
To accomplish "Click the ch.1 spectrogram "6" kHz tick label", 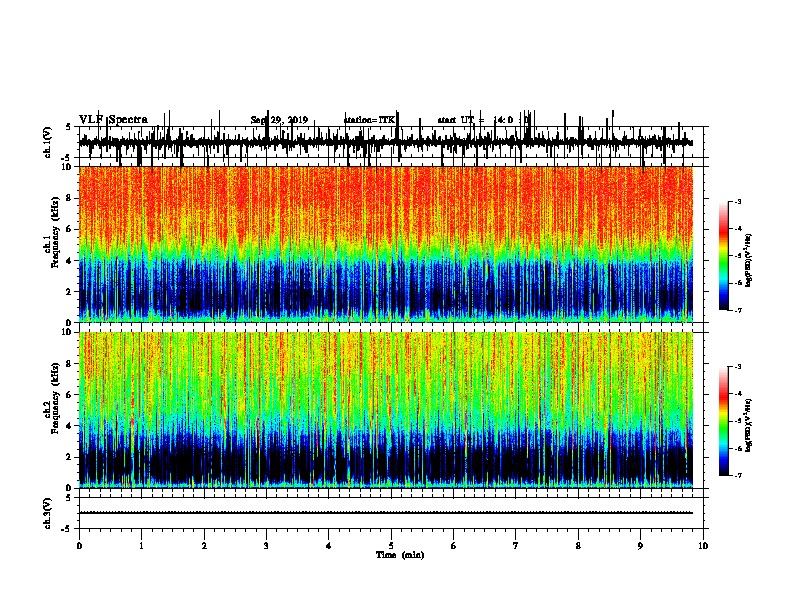I will click(x=70, y=229).
